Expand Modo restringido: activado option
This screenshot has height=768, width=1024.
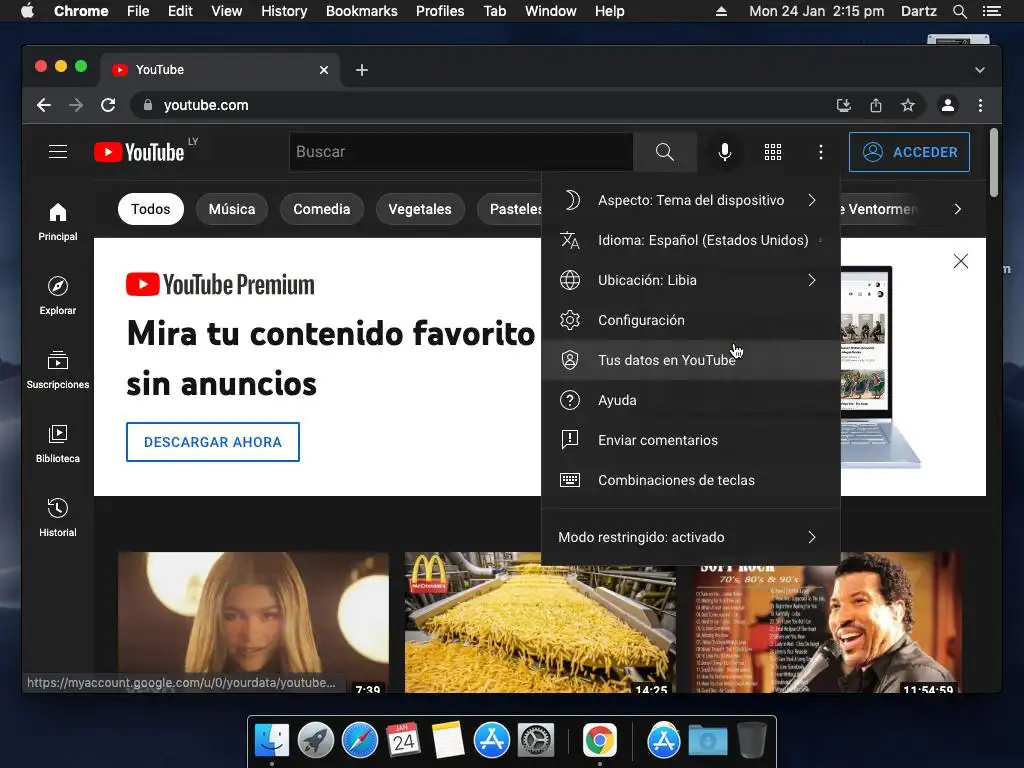pos(691,537)
